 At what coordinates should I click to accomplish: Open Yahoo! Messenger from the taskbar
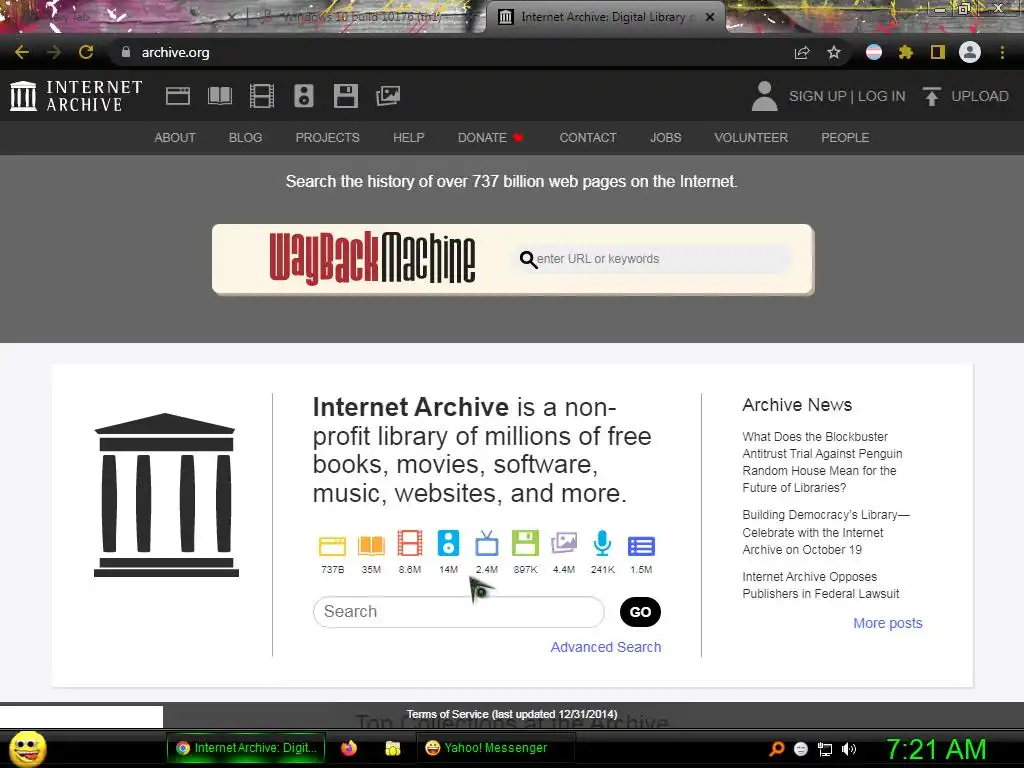tap(496, 748)
